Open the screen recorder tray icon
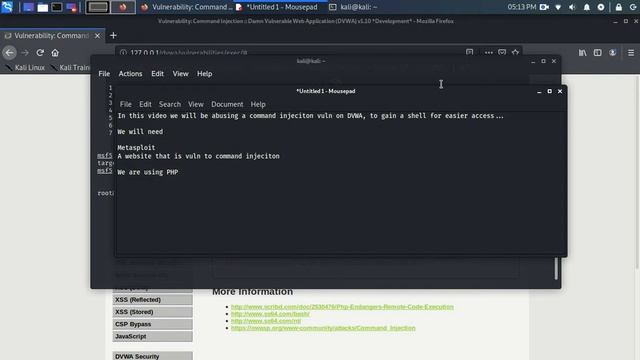 pyautogui.click(x=544, y=7)
